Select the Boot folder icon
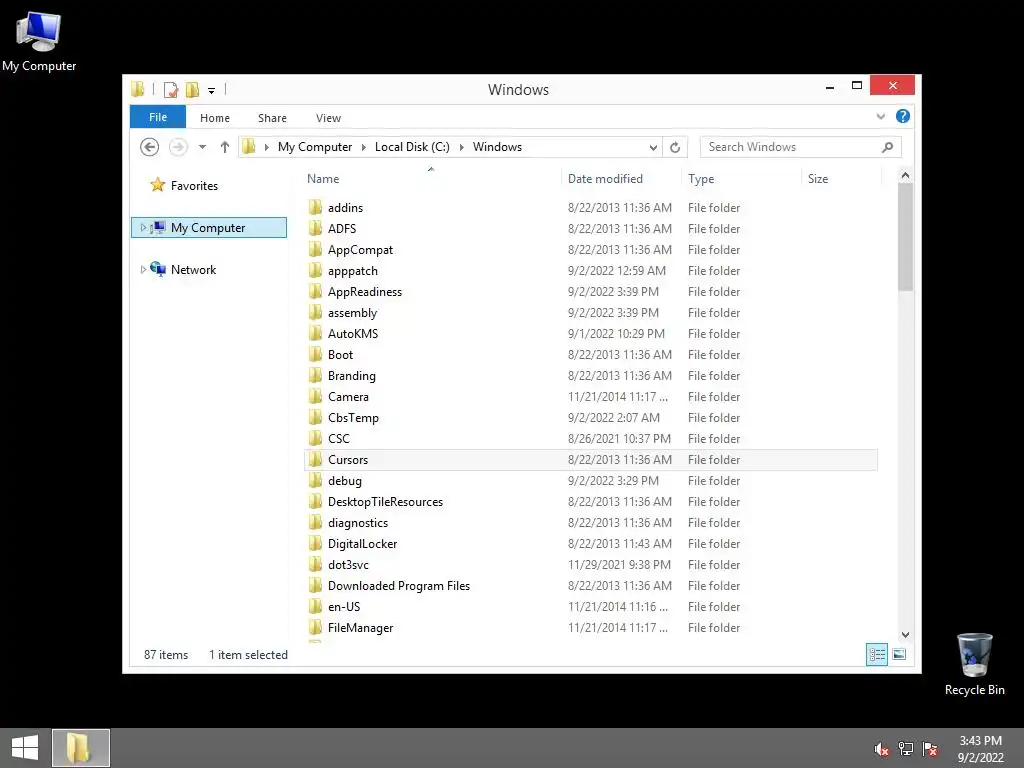 pos(315,354)
